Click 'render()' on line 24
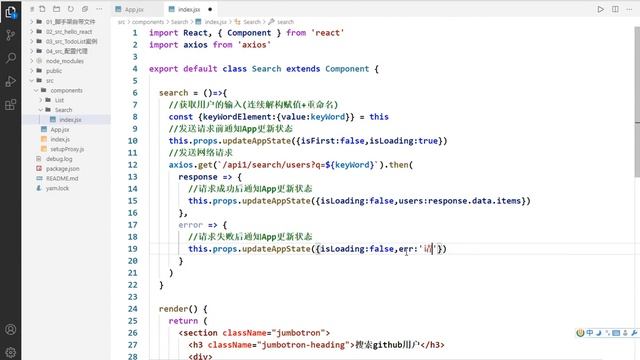Image resolution: width=640 pixels, height=360 pixels. click(x=178, y=309)
